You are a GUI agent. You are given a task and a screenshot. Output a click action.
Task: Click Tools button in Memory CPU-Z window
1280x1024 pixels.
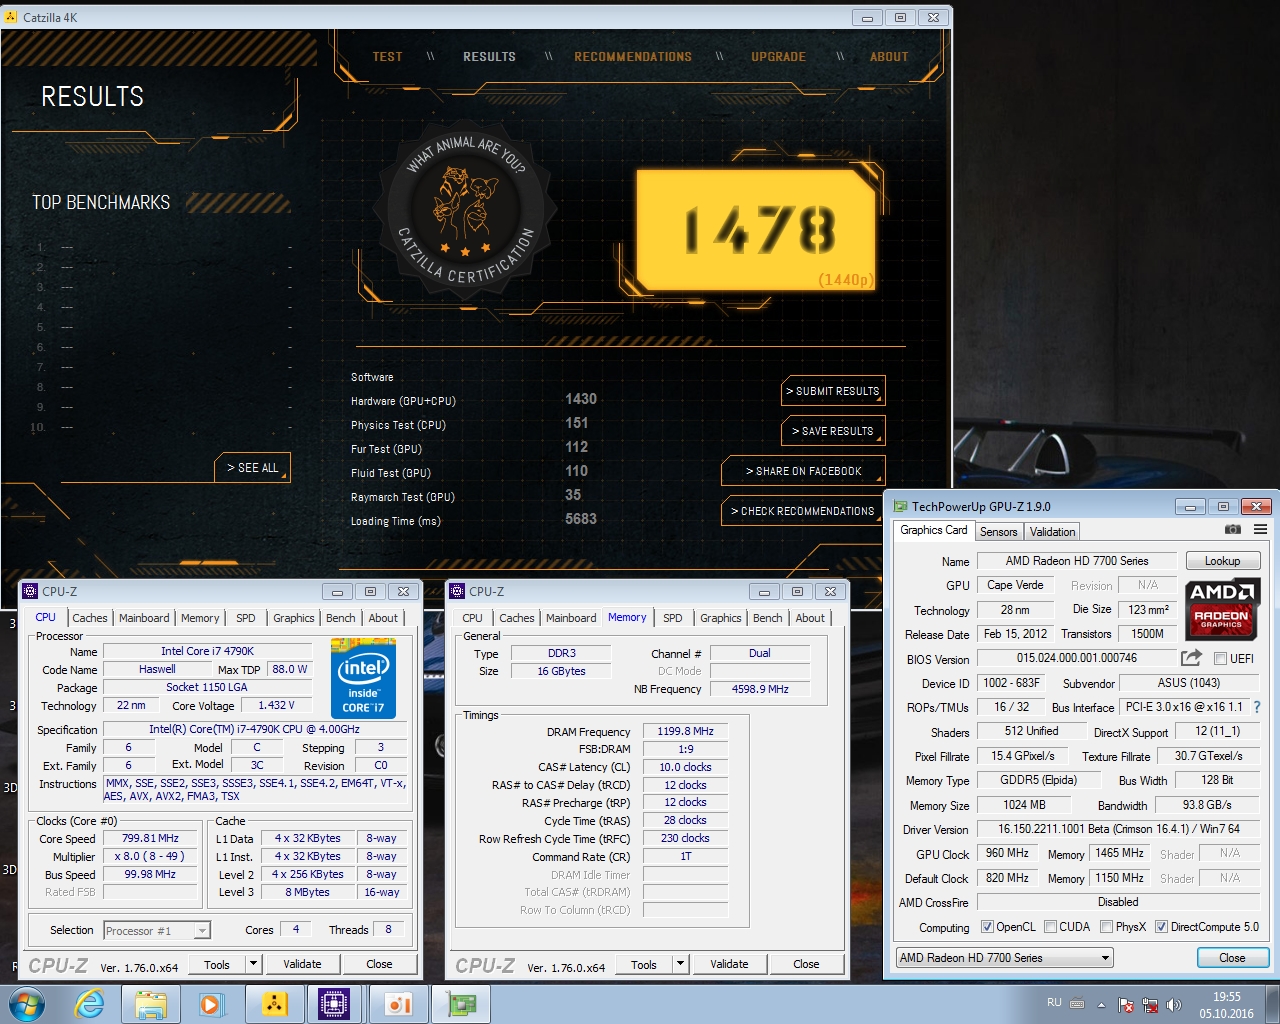(x=644, y=964)
